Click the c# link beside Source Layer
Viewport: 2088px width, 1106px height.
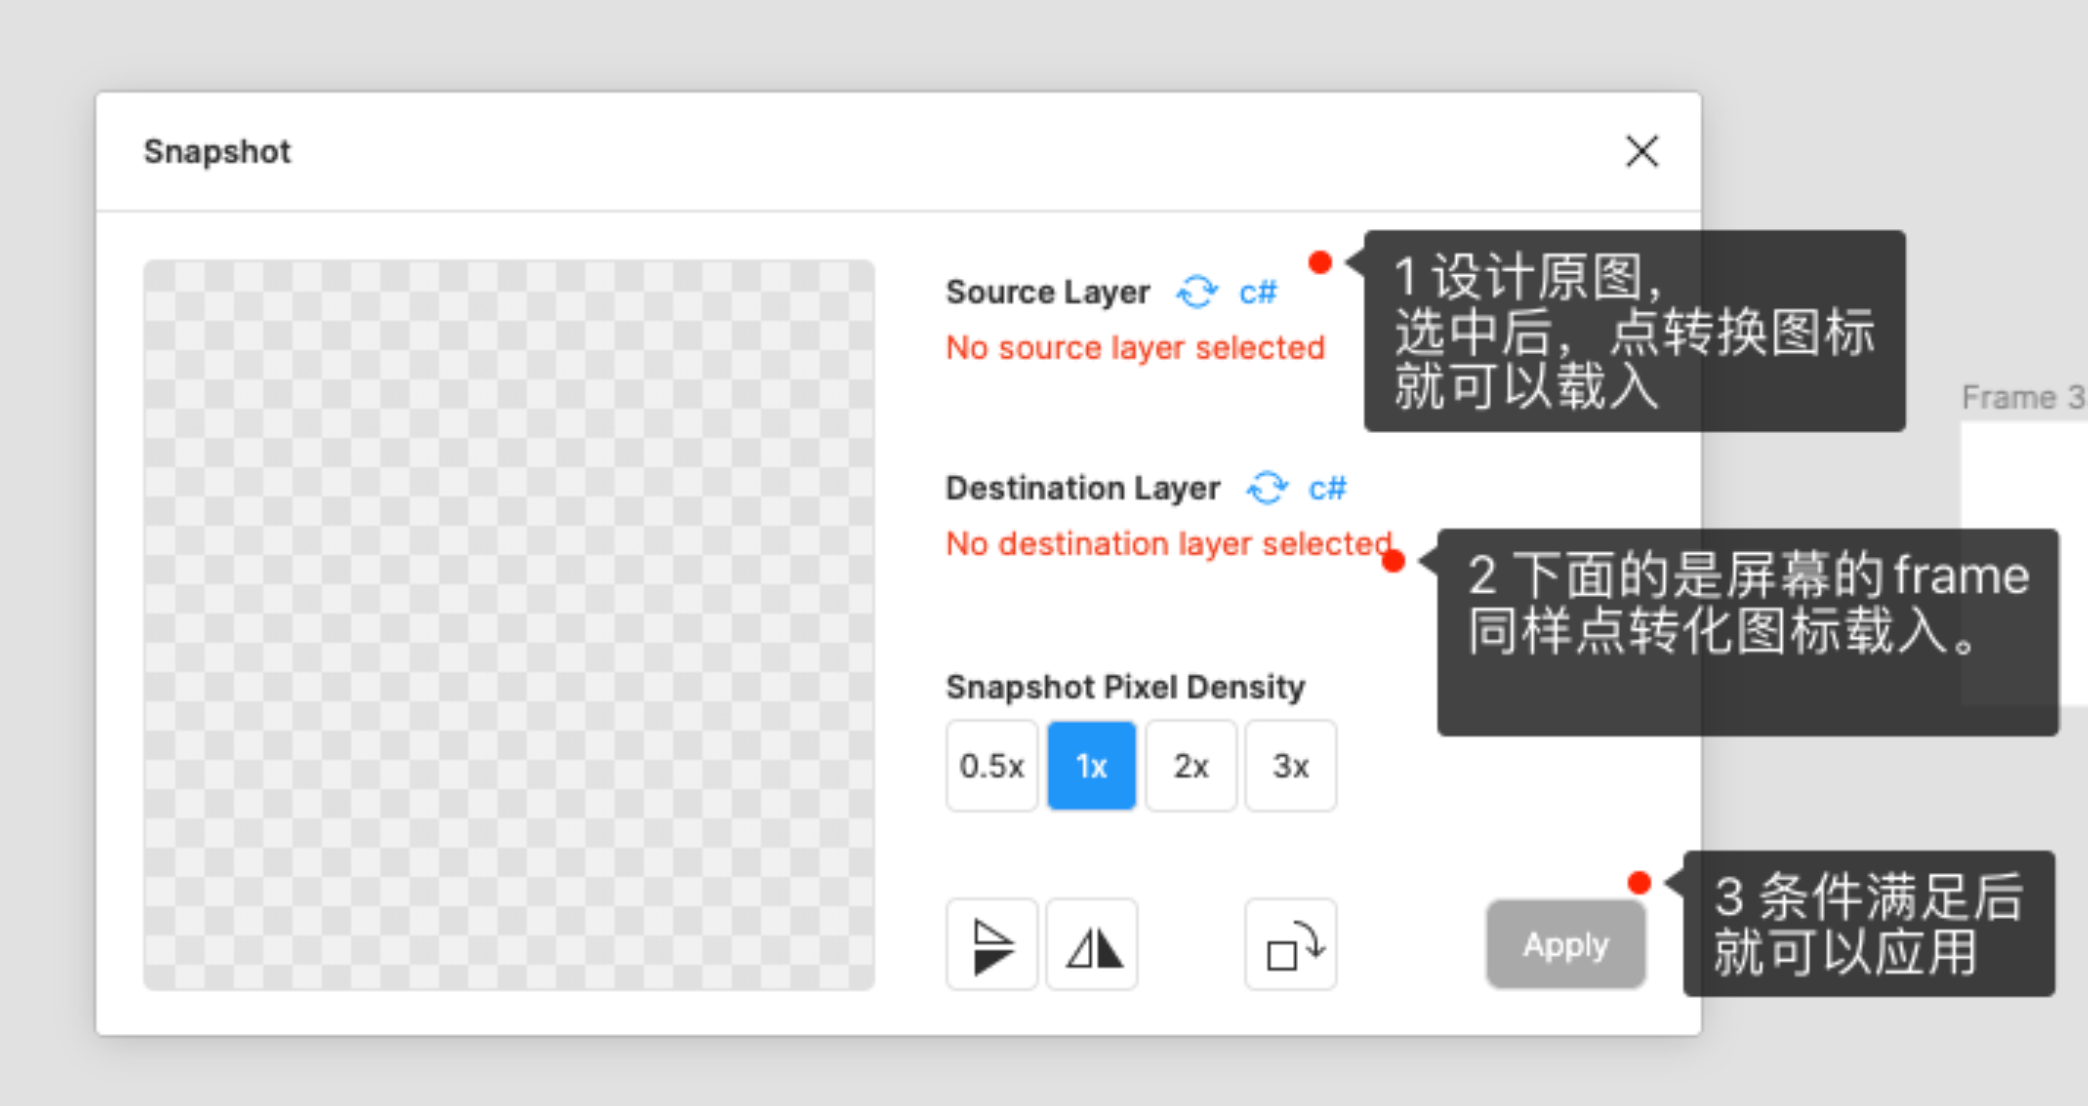1258,292
